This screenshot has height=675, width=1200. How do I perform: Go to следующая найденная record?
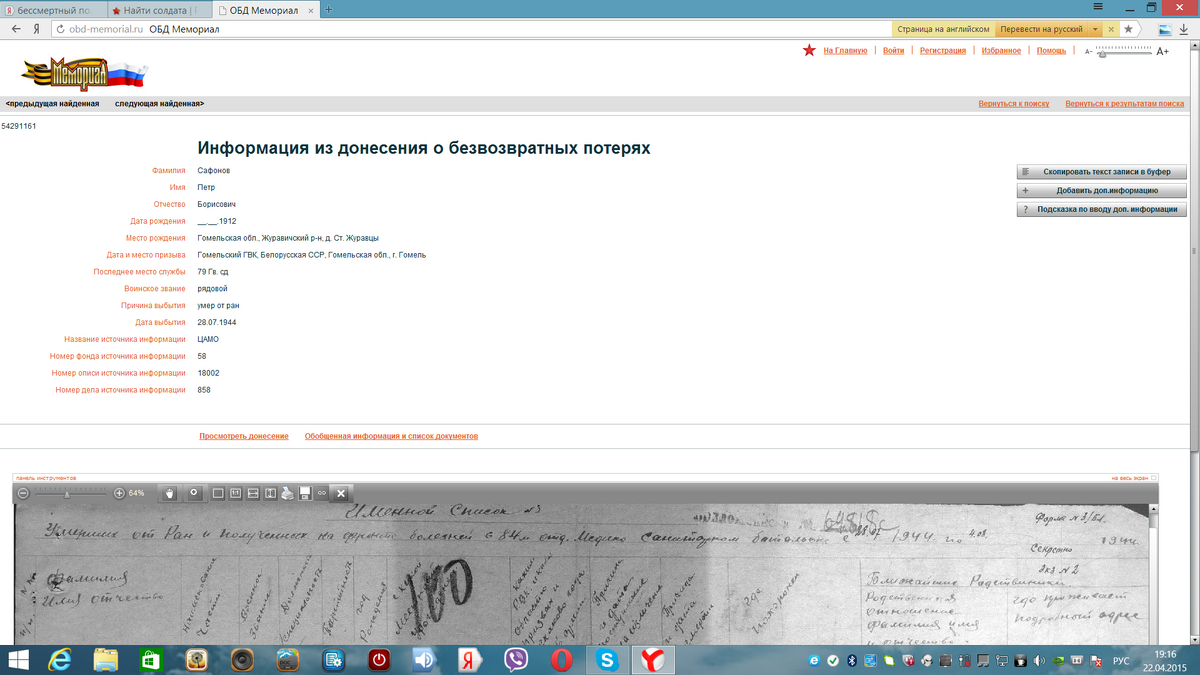[159, 104]
